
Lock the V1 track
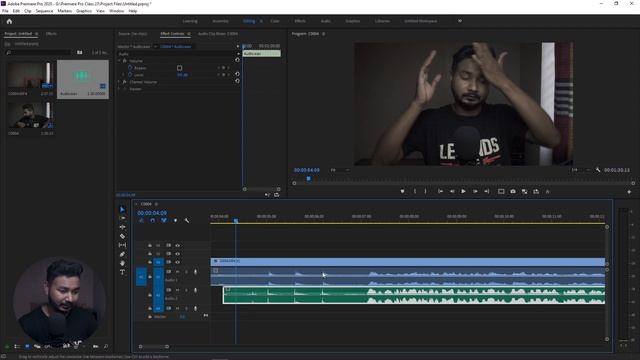click(150, 262)
